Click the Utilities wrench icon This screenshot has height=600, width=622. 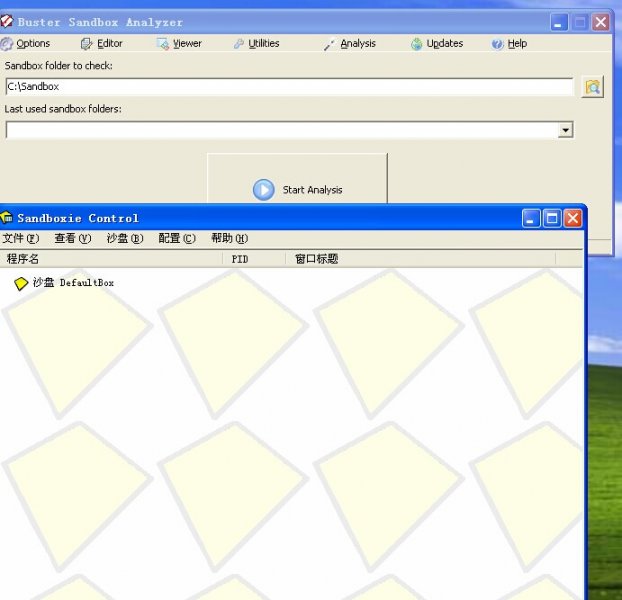[x=238, y=44]
